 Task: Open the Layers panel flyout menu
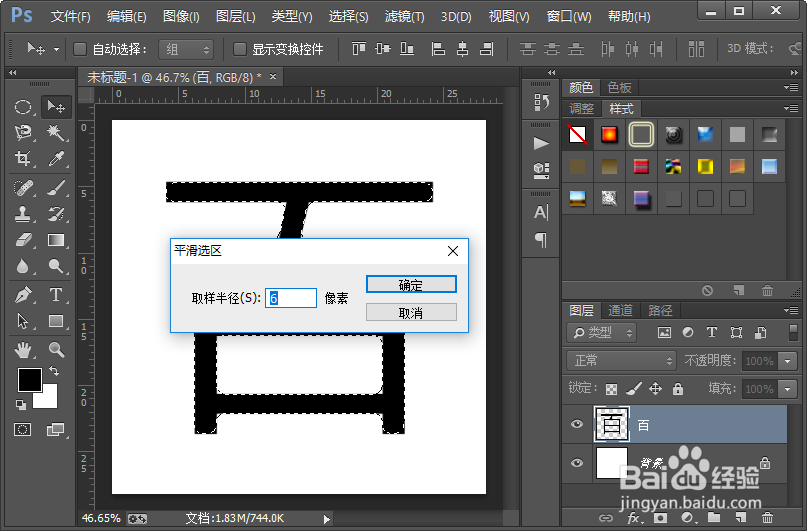pyautogui.click(x=791, y=310)
